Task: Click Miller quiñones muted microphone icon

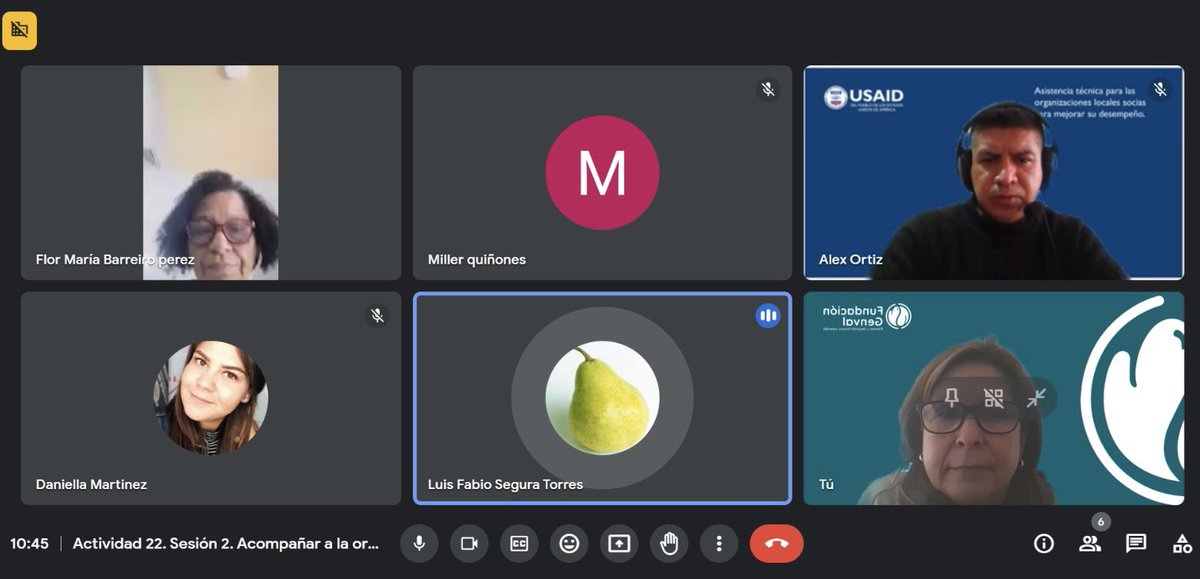Action: pos(768,90)
